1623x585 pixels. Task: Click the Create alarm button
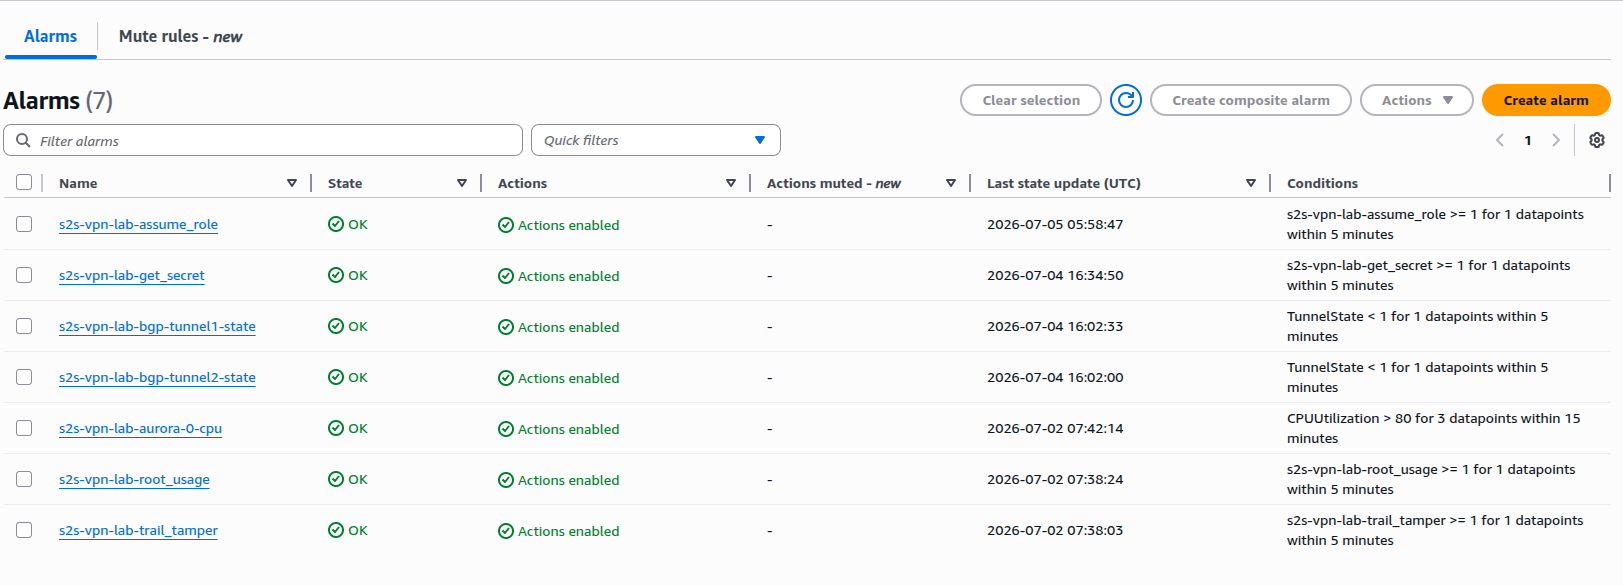click(1546, 100)
